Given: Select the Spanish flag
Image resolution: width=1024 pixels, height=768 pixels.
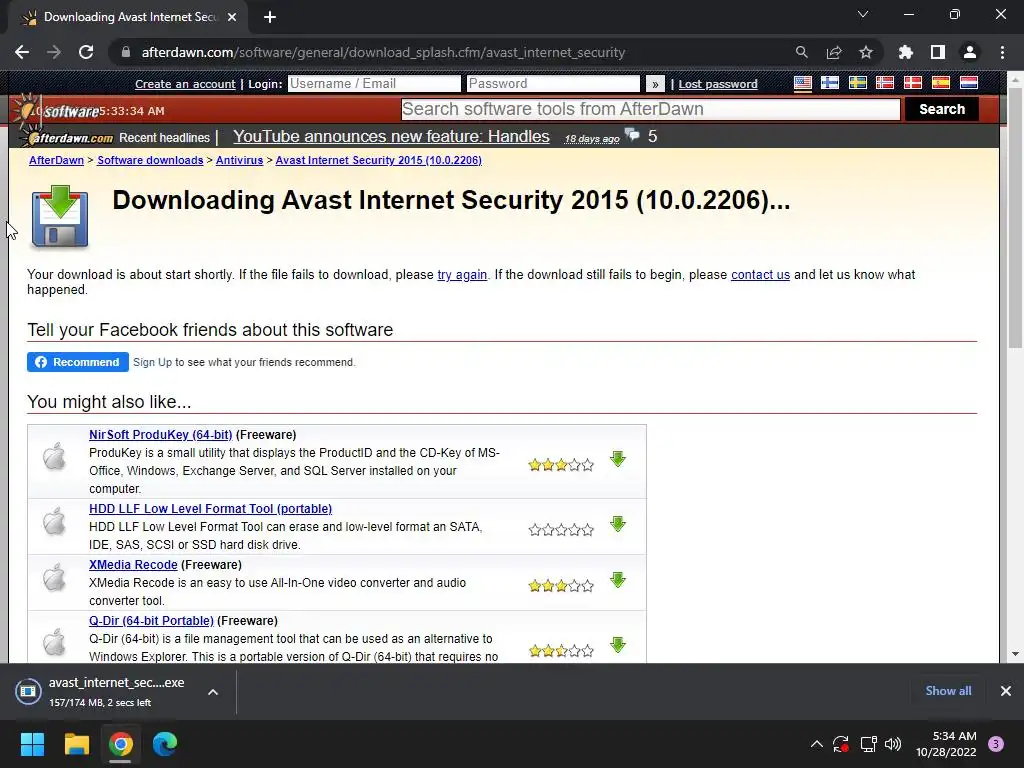Looking at the screenshot, I should (940, 83).
